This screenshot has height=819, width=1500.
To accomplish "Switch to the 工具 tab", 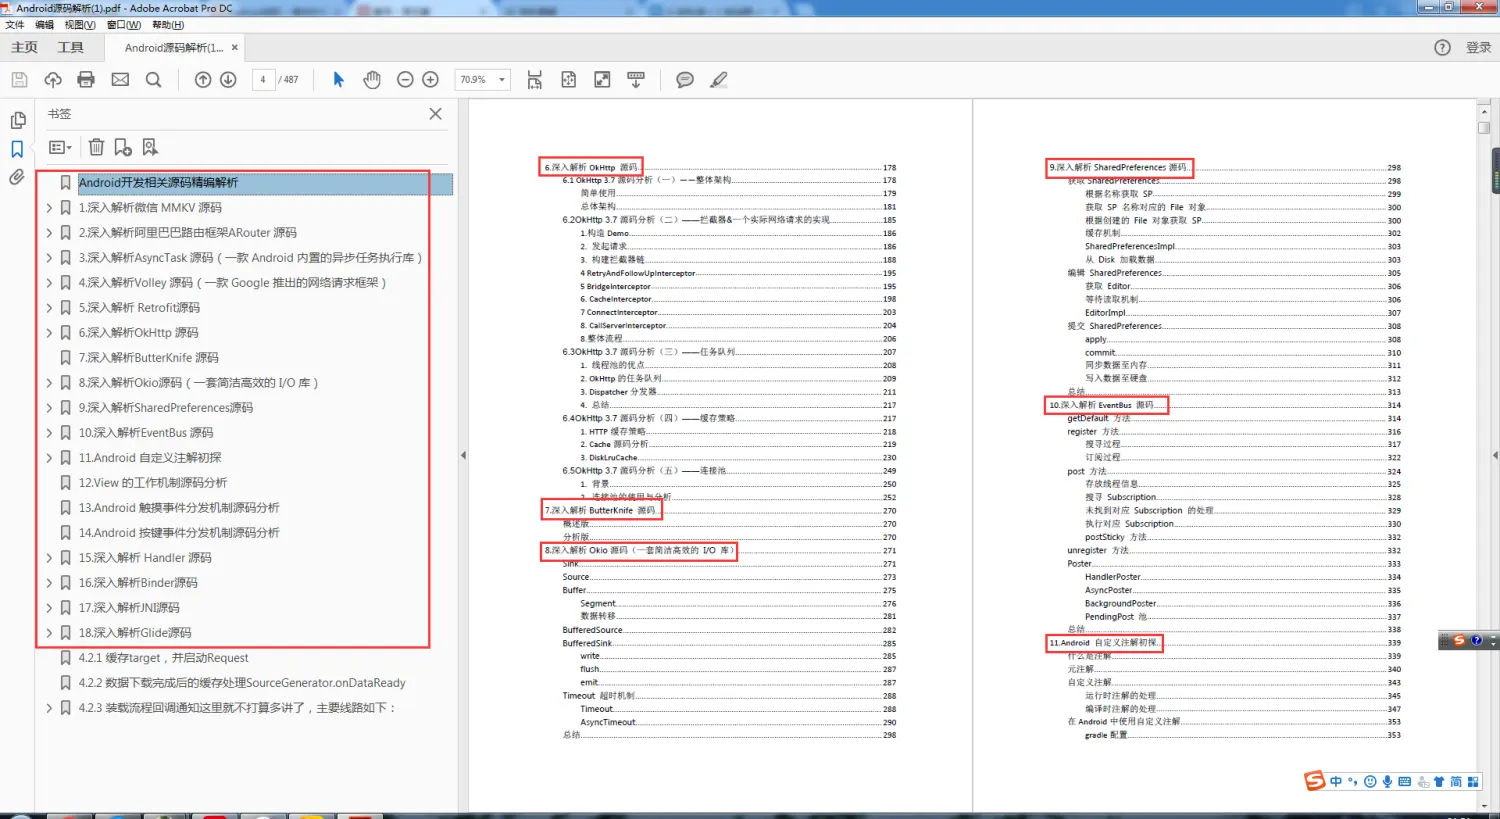I will 70,47.
